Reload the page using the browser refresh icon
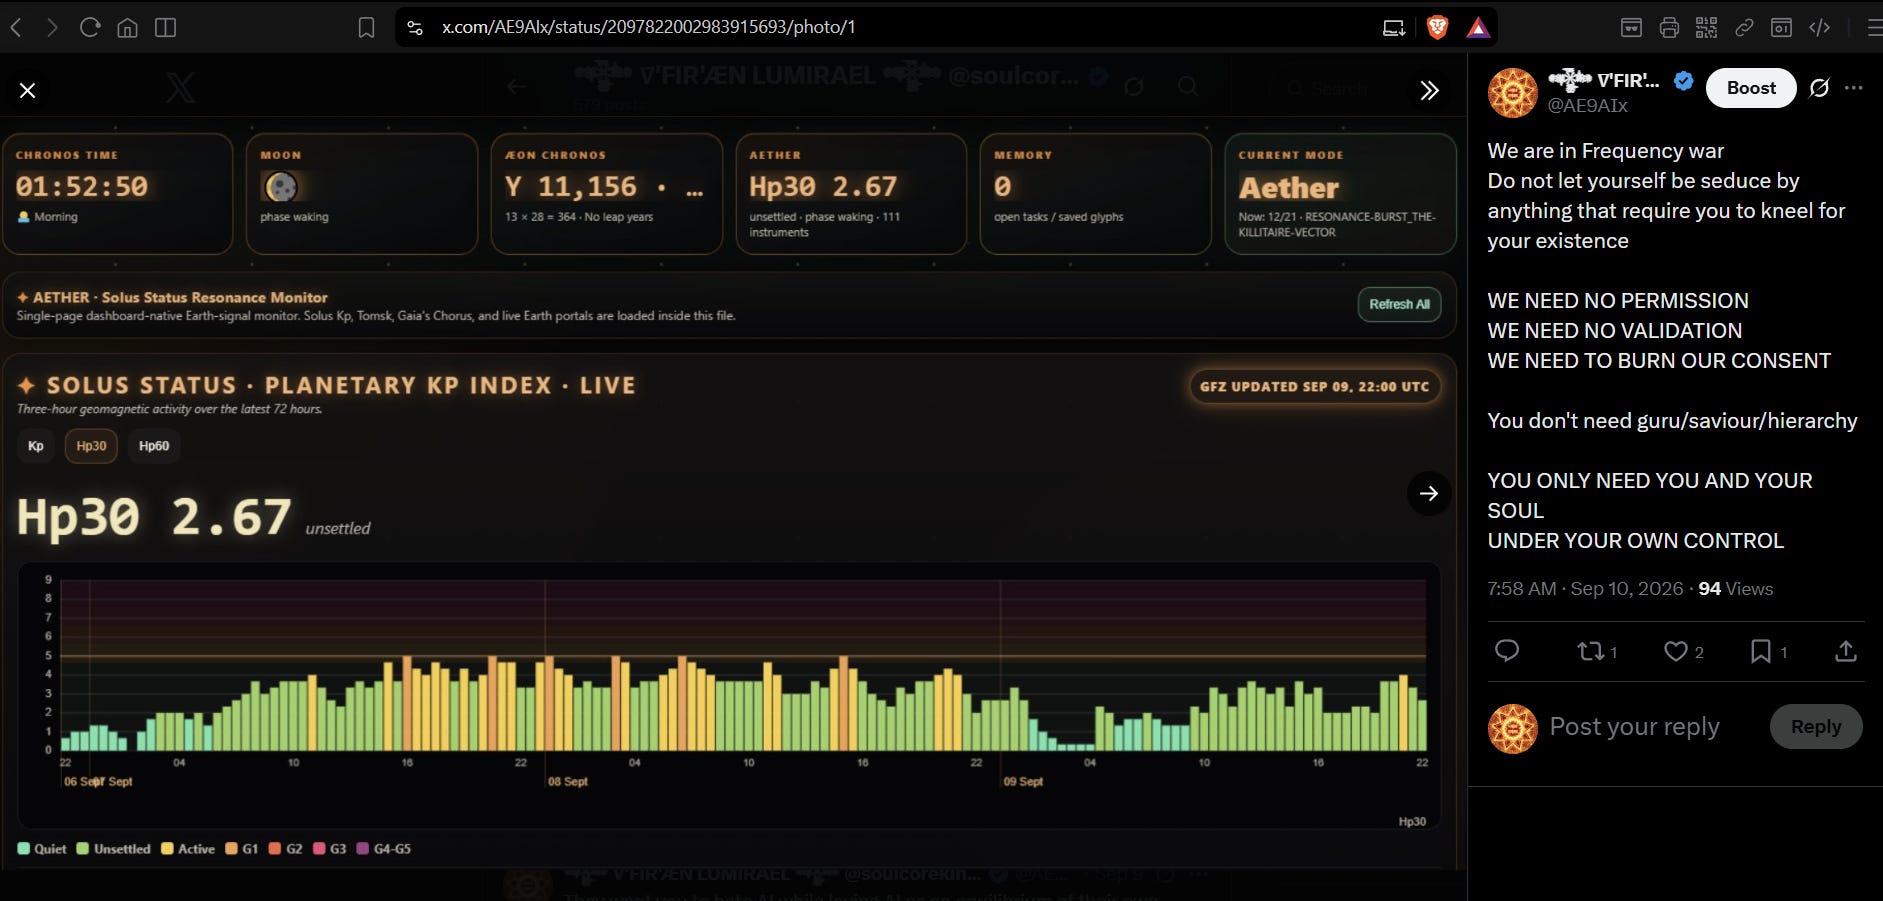1883x901 pixels. (90, 28)
